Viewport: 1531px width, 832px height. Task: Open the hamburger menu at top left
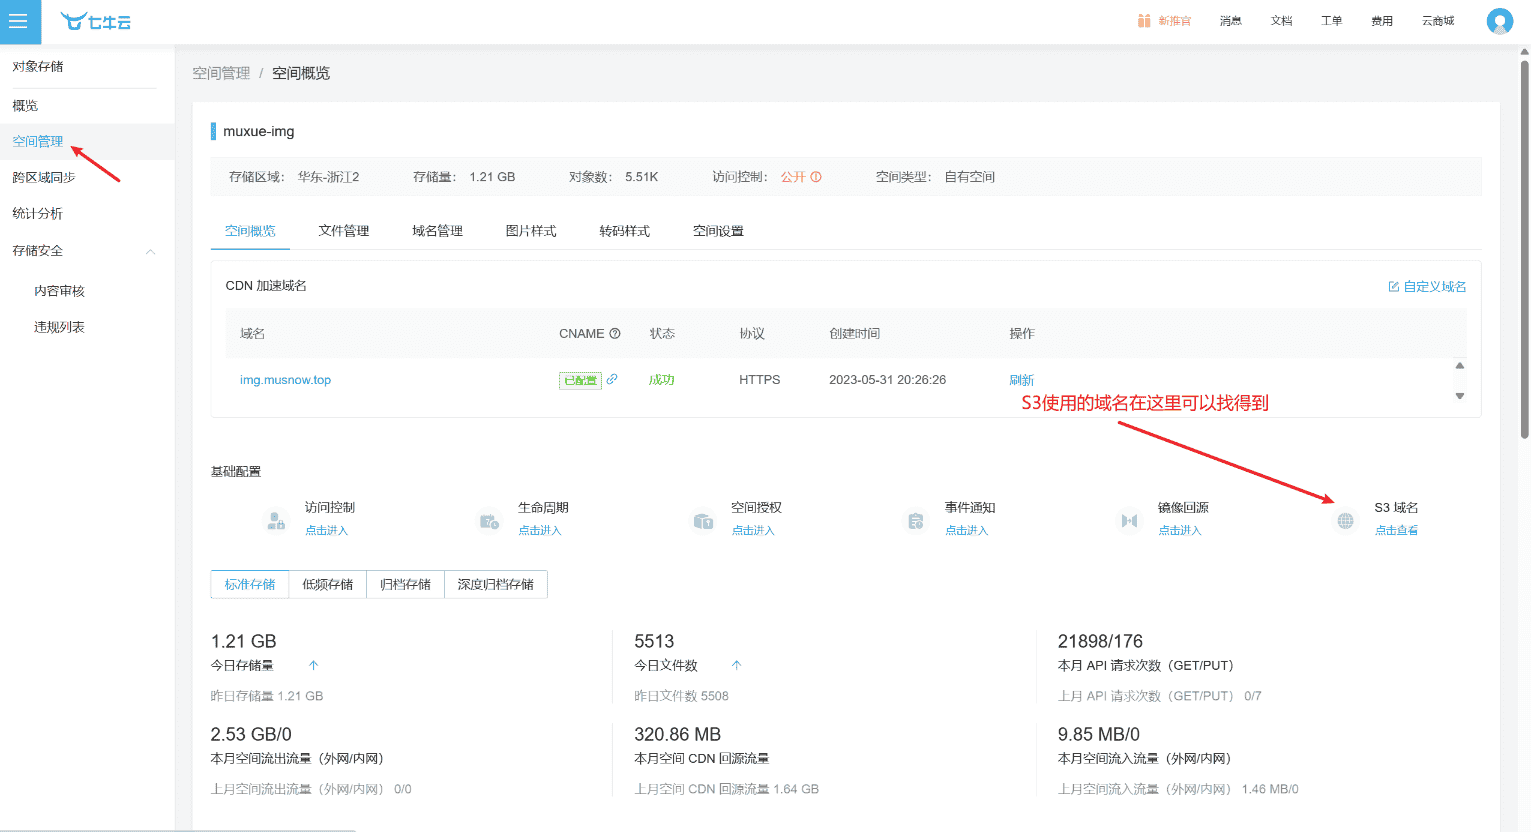tap(20, 21)
